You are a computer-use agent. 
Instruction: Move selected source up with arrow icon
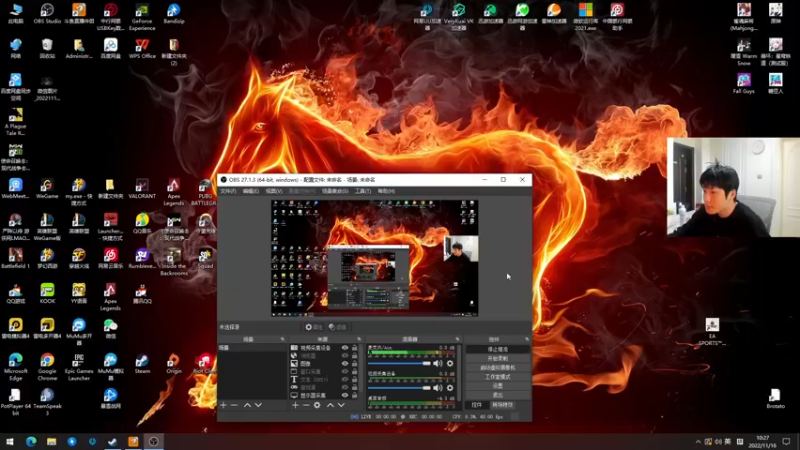330,405
